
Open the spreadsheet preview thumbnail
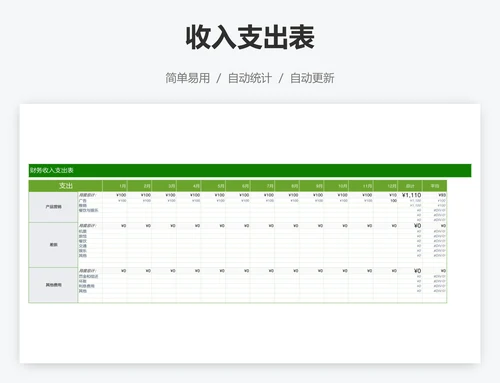[x=250, y=233]
